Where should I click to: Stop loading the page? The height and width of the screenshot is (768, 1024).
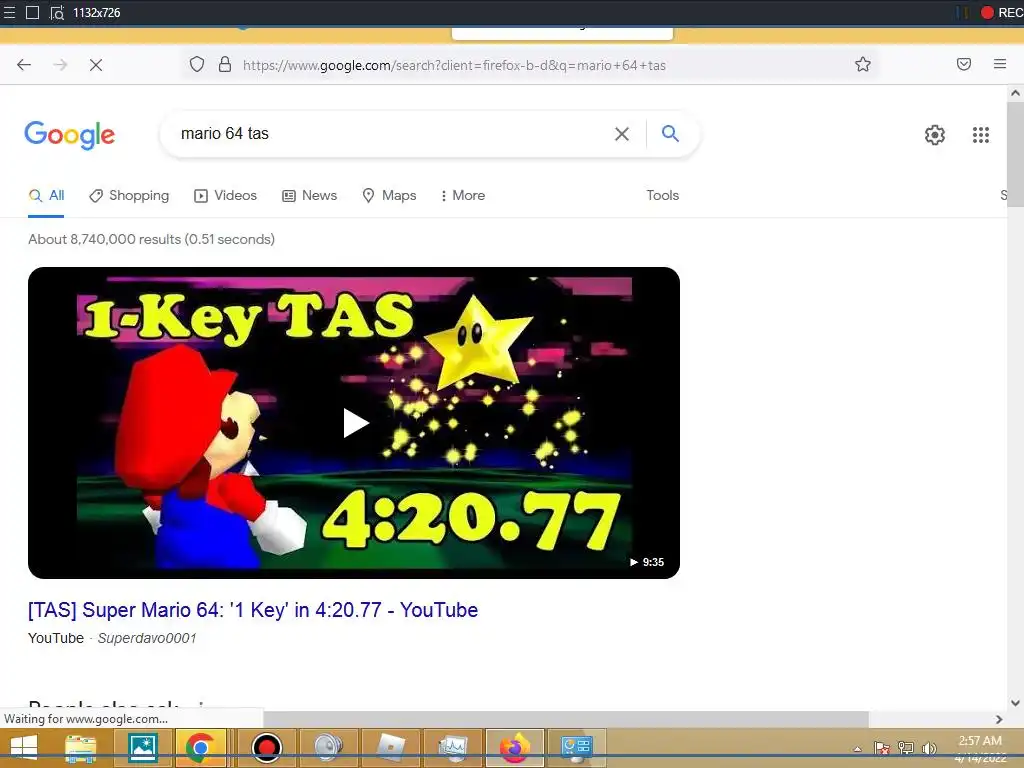tap(96, 65)
